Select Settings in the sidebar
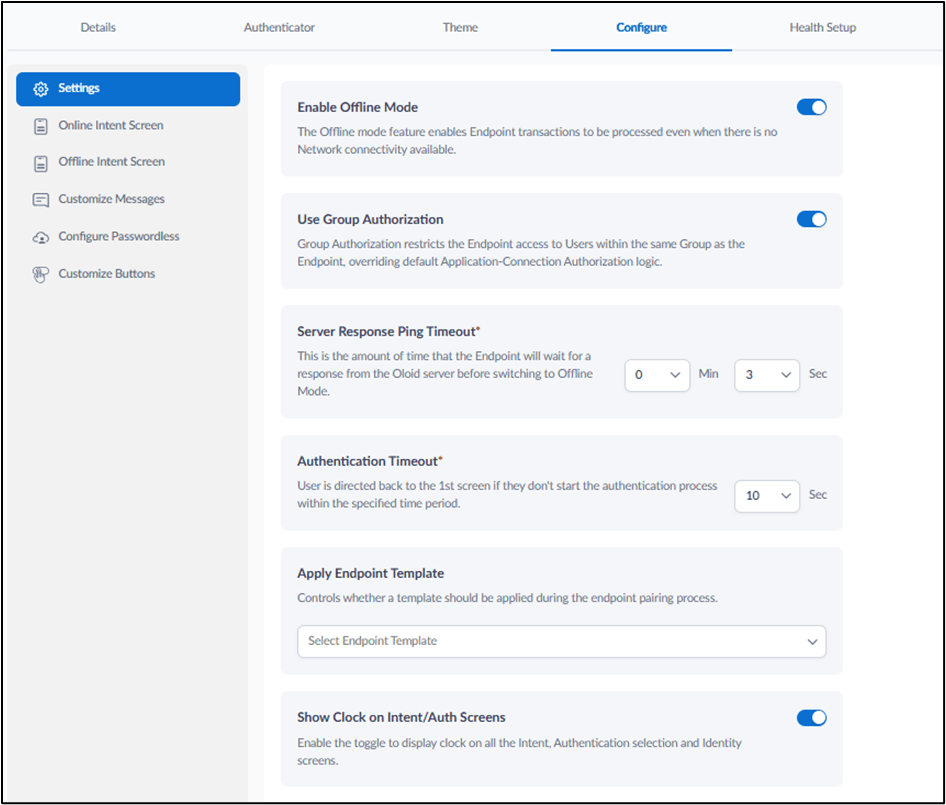This screenshot has height=805, width=946. tap(128, 89)
